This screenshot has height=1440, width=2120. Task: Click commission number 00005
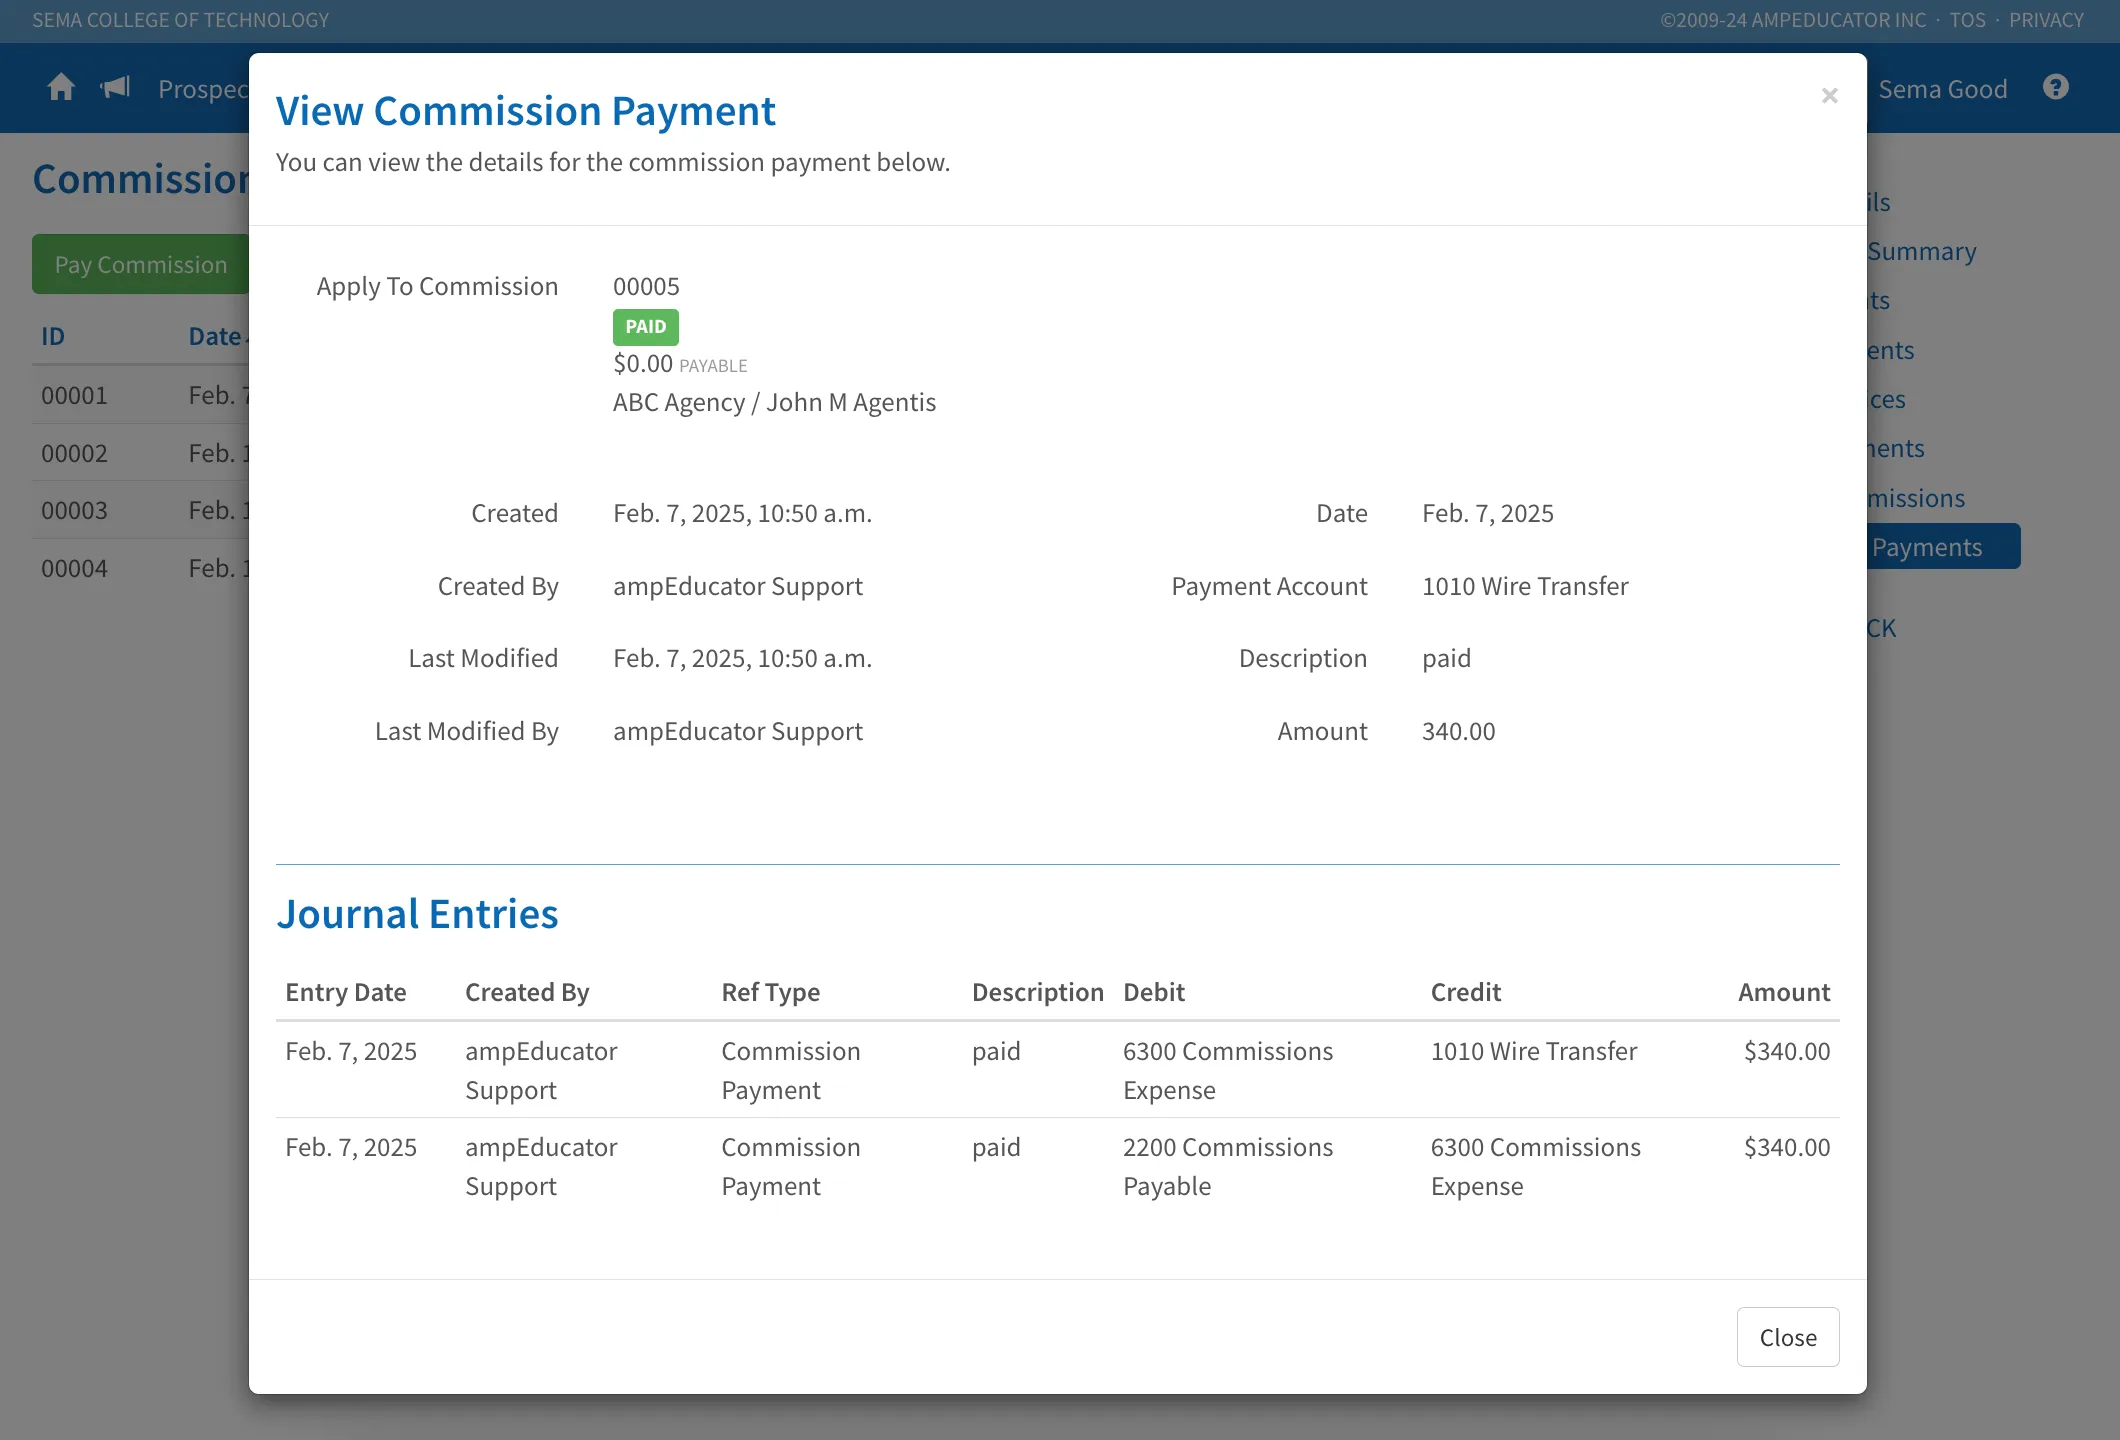[x=646, y=287]
